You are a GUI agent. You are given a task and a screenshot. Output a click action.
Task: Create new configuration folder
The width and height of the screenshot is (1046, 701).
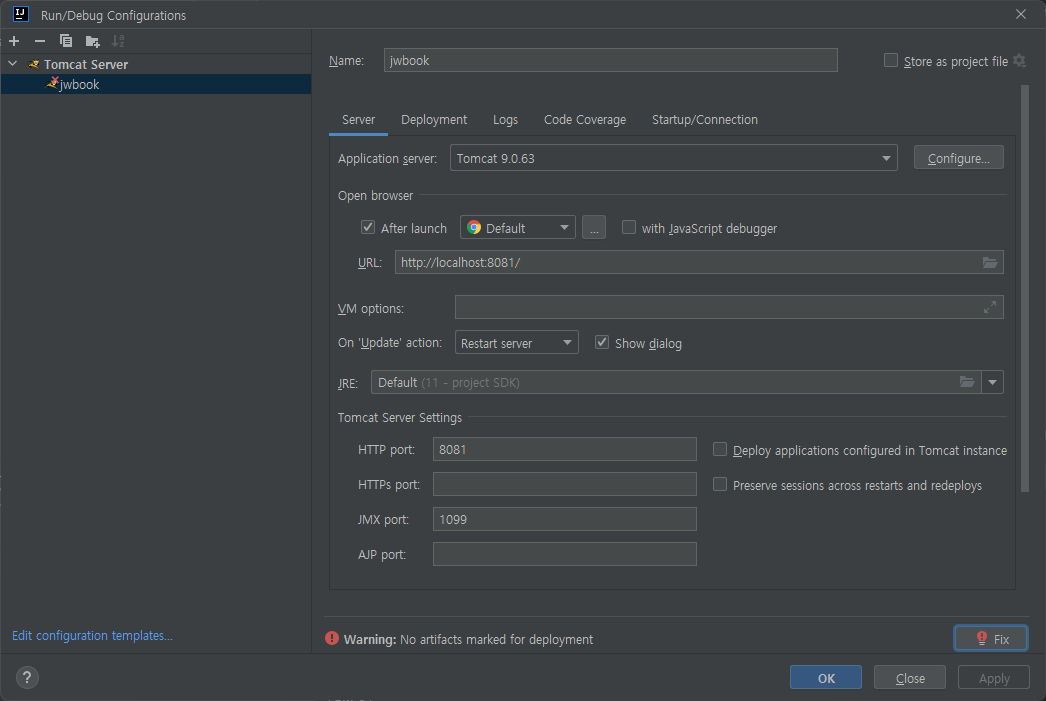click(x=92, y=41)
